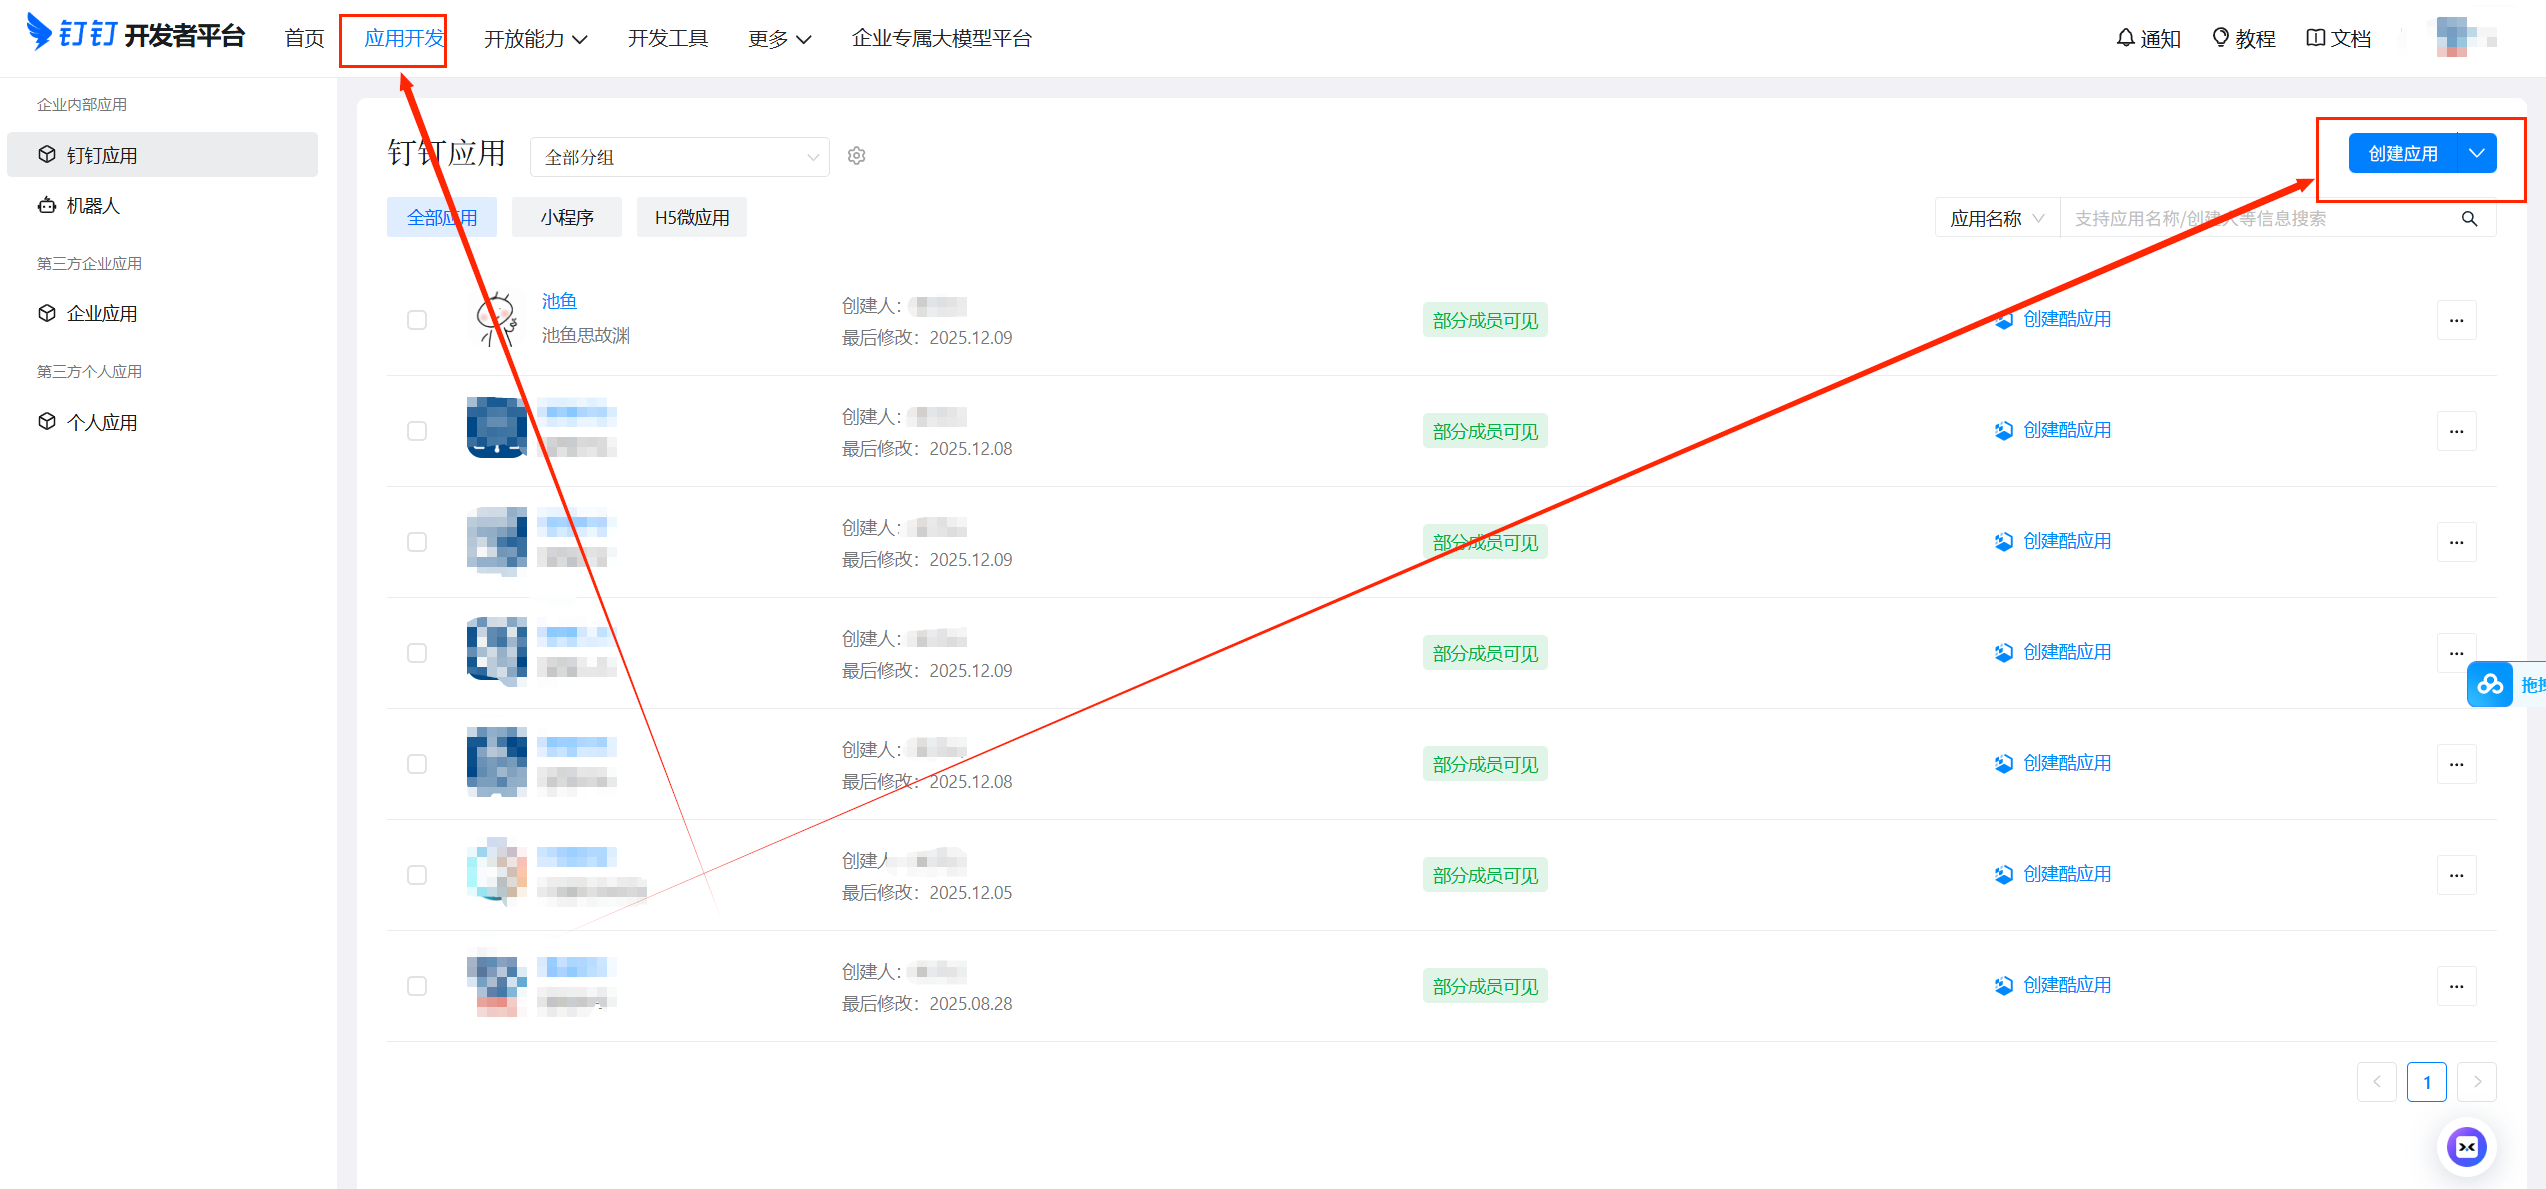2546x1189 pixels.
Task: Open 文档 book documentation
Action: 2338,39
